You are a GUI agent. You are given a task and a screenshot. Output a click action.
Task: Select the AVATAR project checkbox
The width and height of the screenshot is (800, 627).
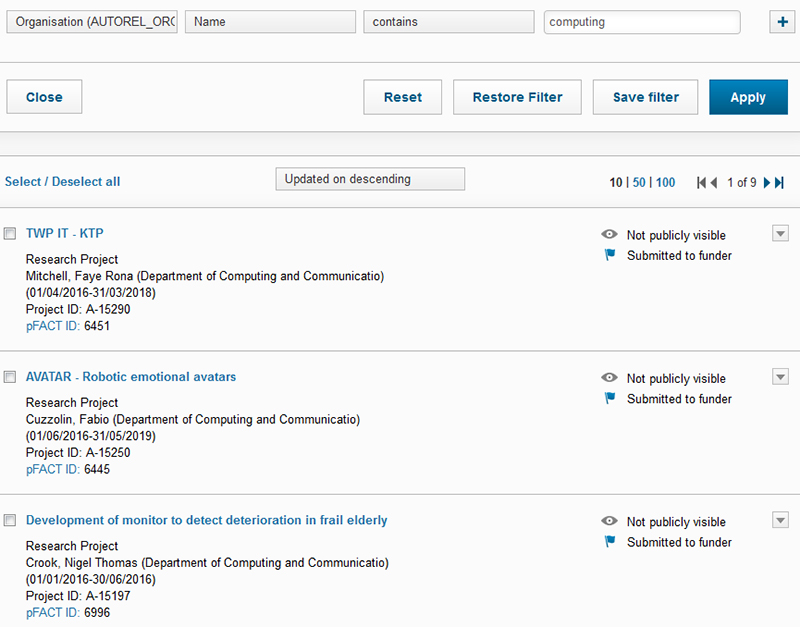click(x=10, y=377)
